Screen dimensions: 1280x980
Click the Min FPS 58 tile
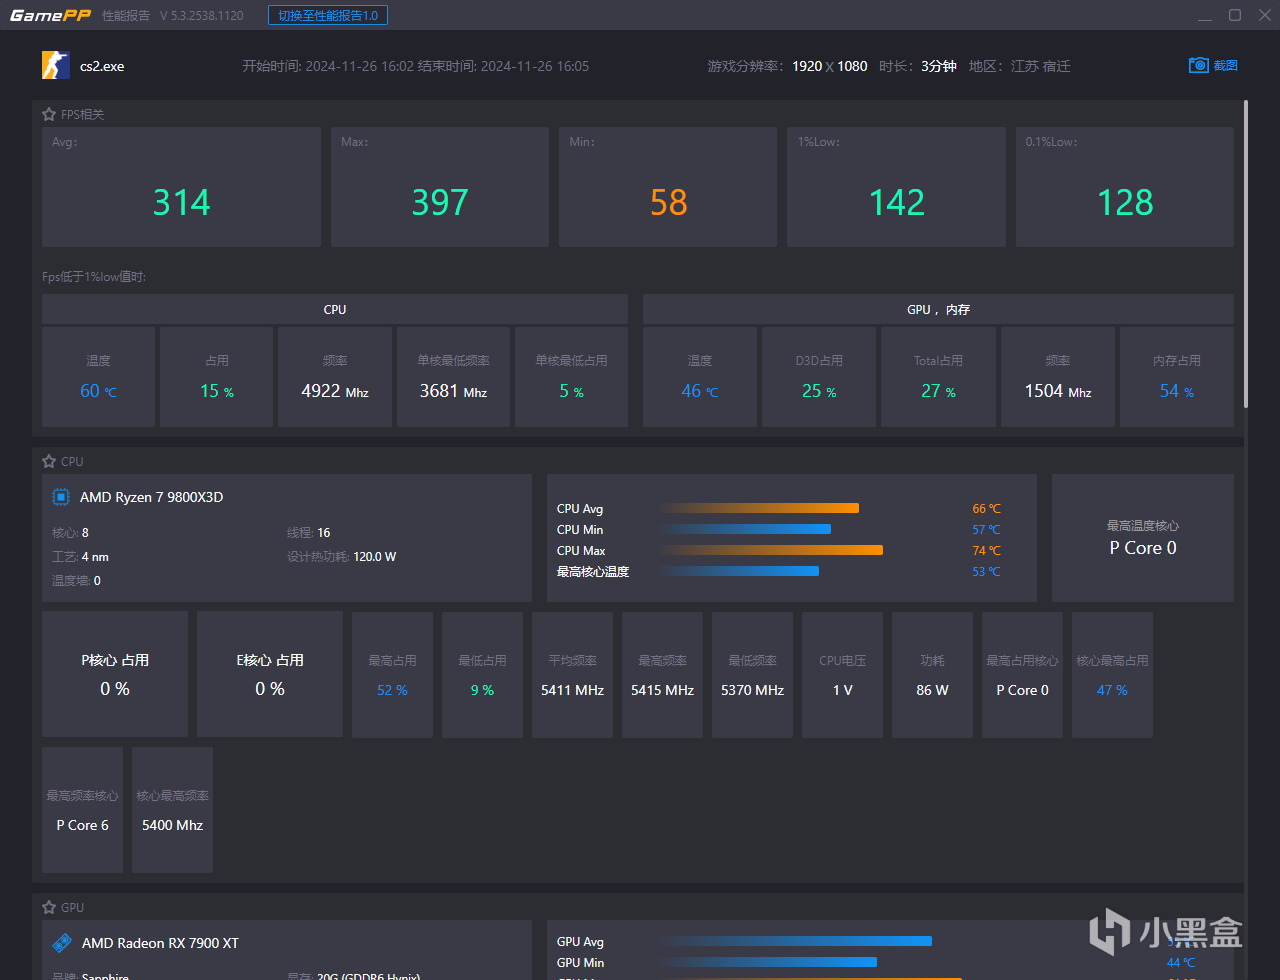[668, 187]
